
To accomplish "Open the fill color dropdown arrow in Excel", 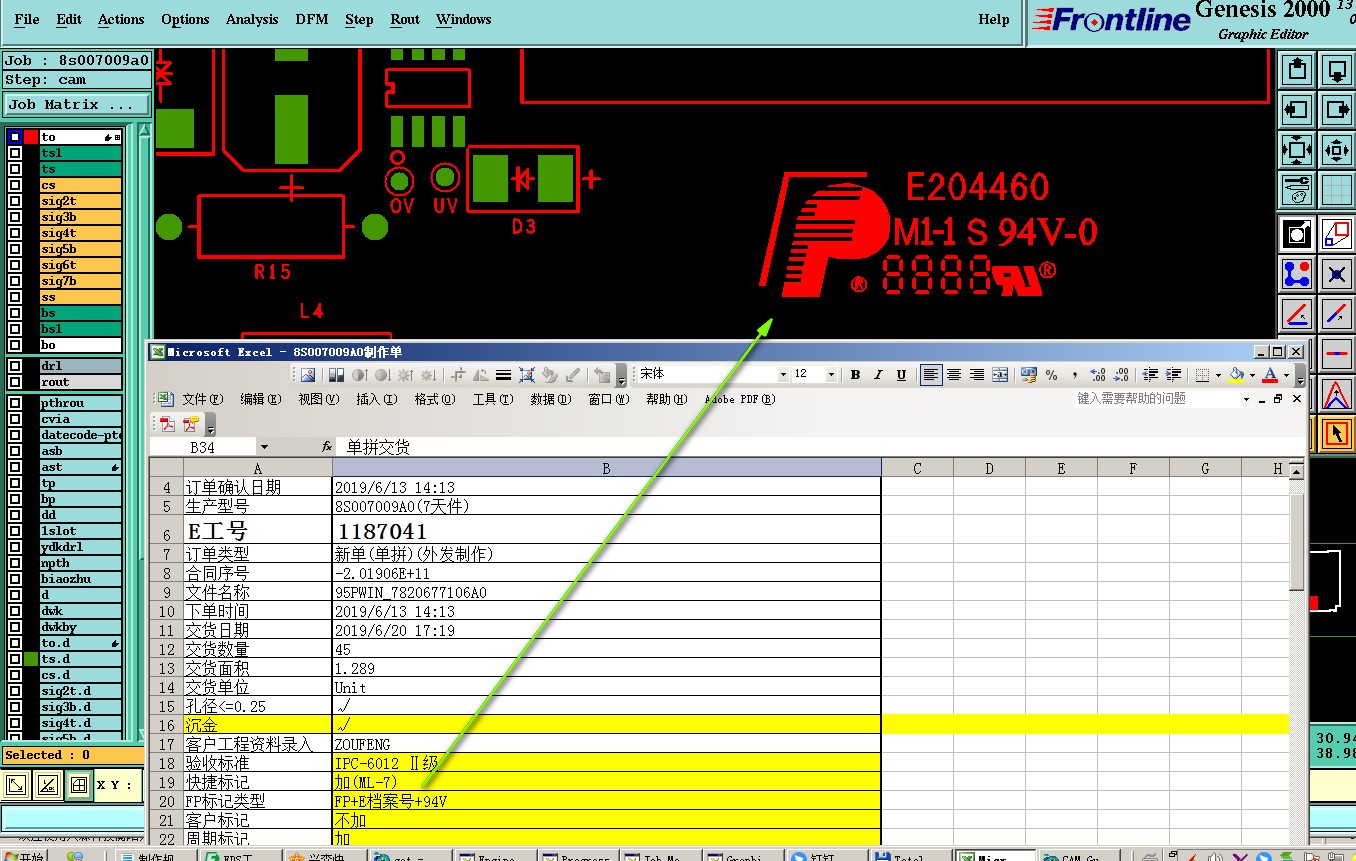I will click(x=1252, y=375).
